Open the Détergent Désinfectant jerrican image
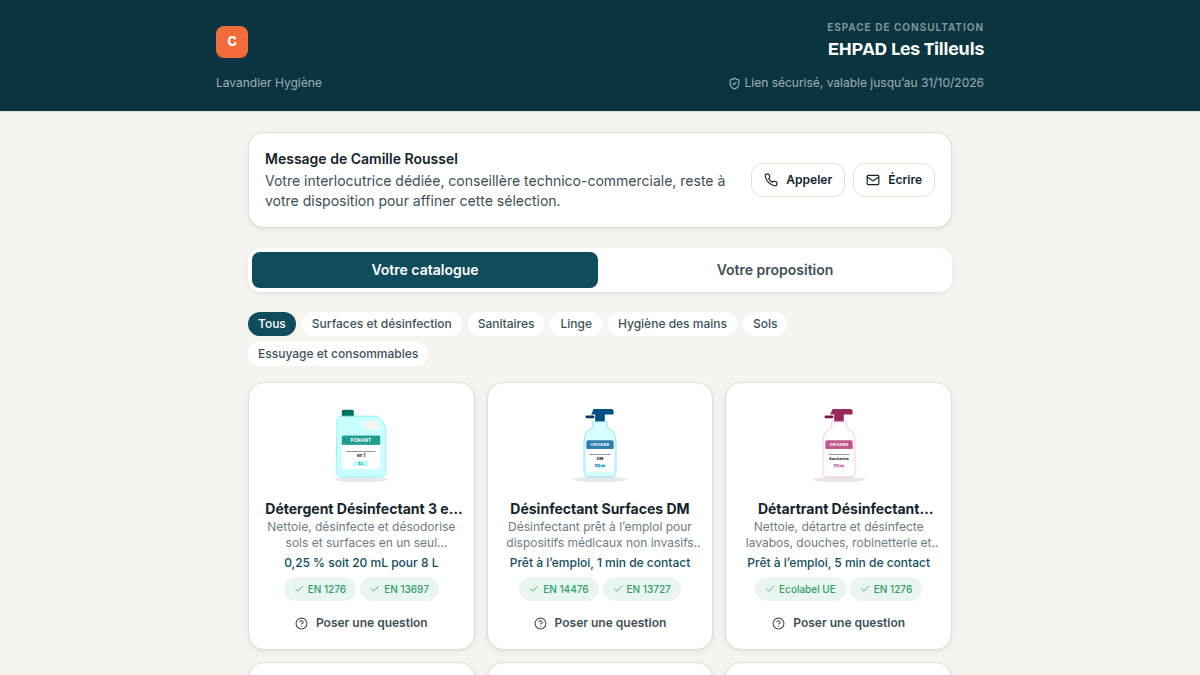Image resolution: width=1200 pixels, height=675 pixels. click(361, 444)
